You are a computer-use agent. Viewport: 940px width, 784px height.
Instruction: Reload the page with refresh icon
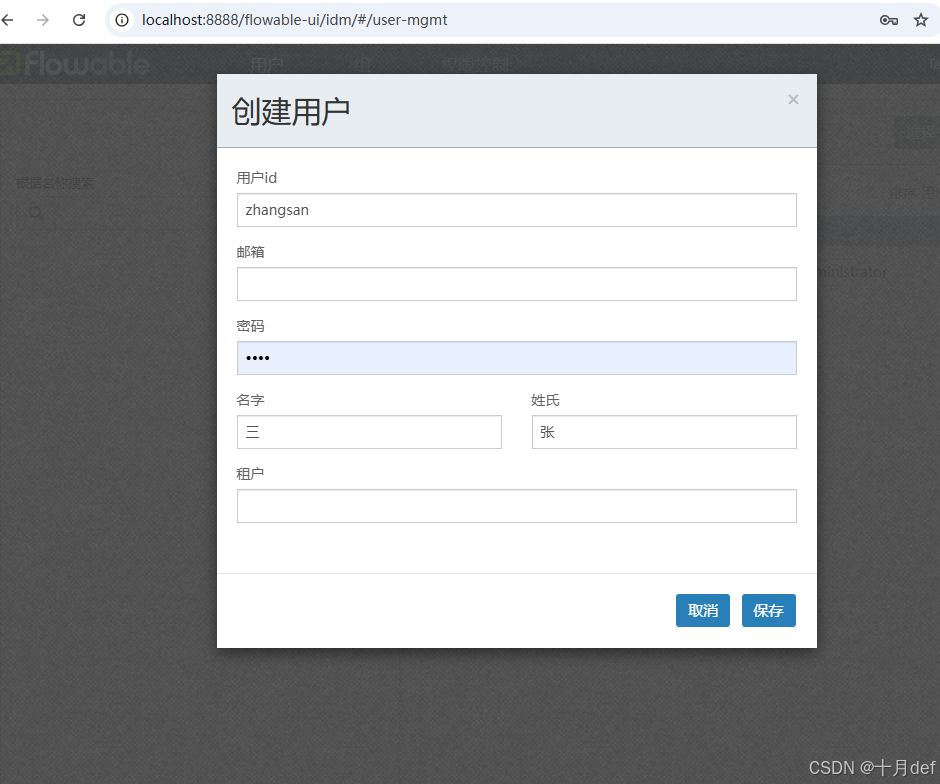pos(79,20)
